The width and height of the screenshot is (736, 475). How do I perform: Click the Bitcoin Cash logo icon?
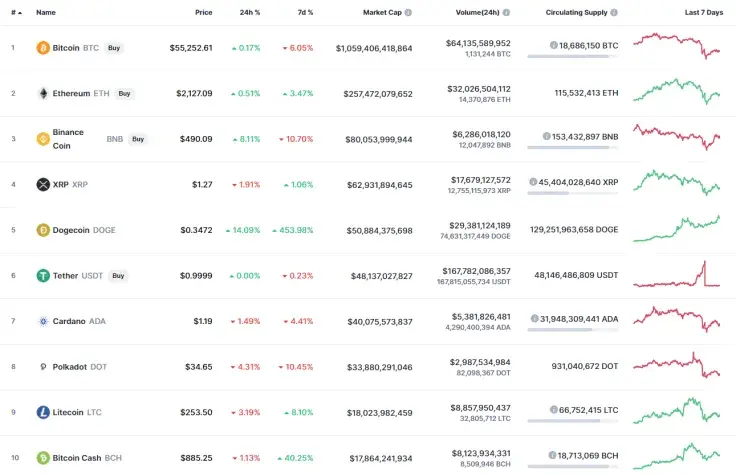pos(43,458)
